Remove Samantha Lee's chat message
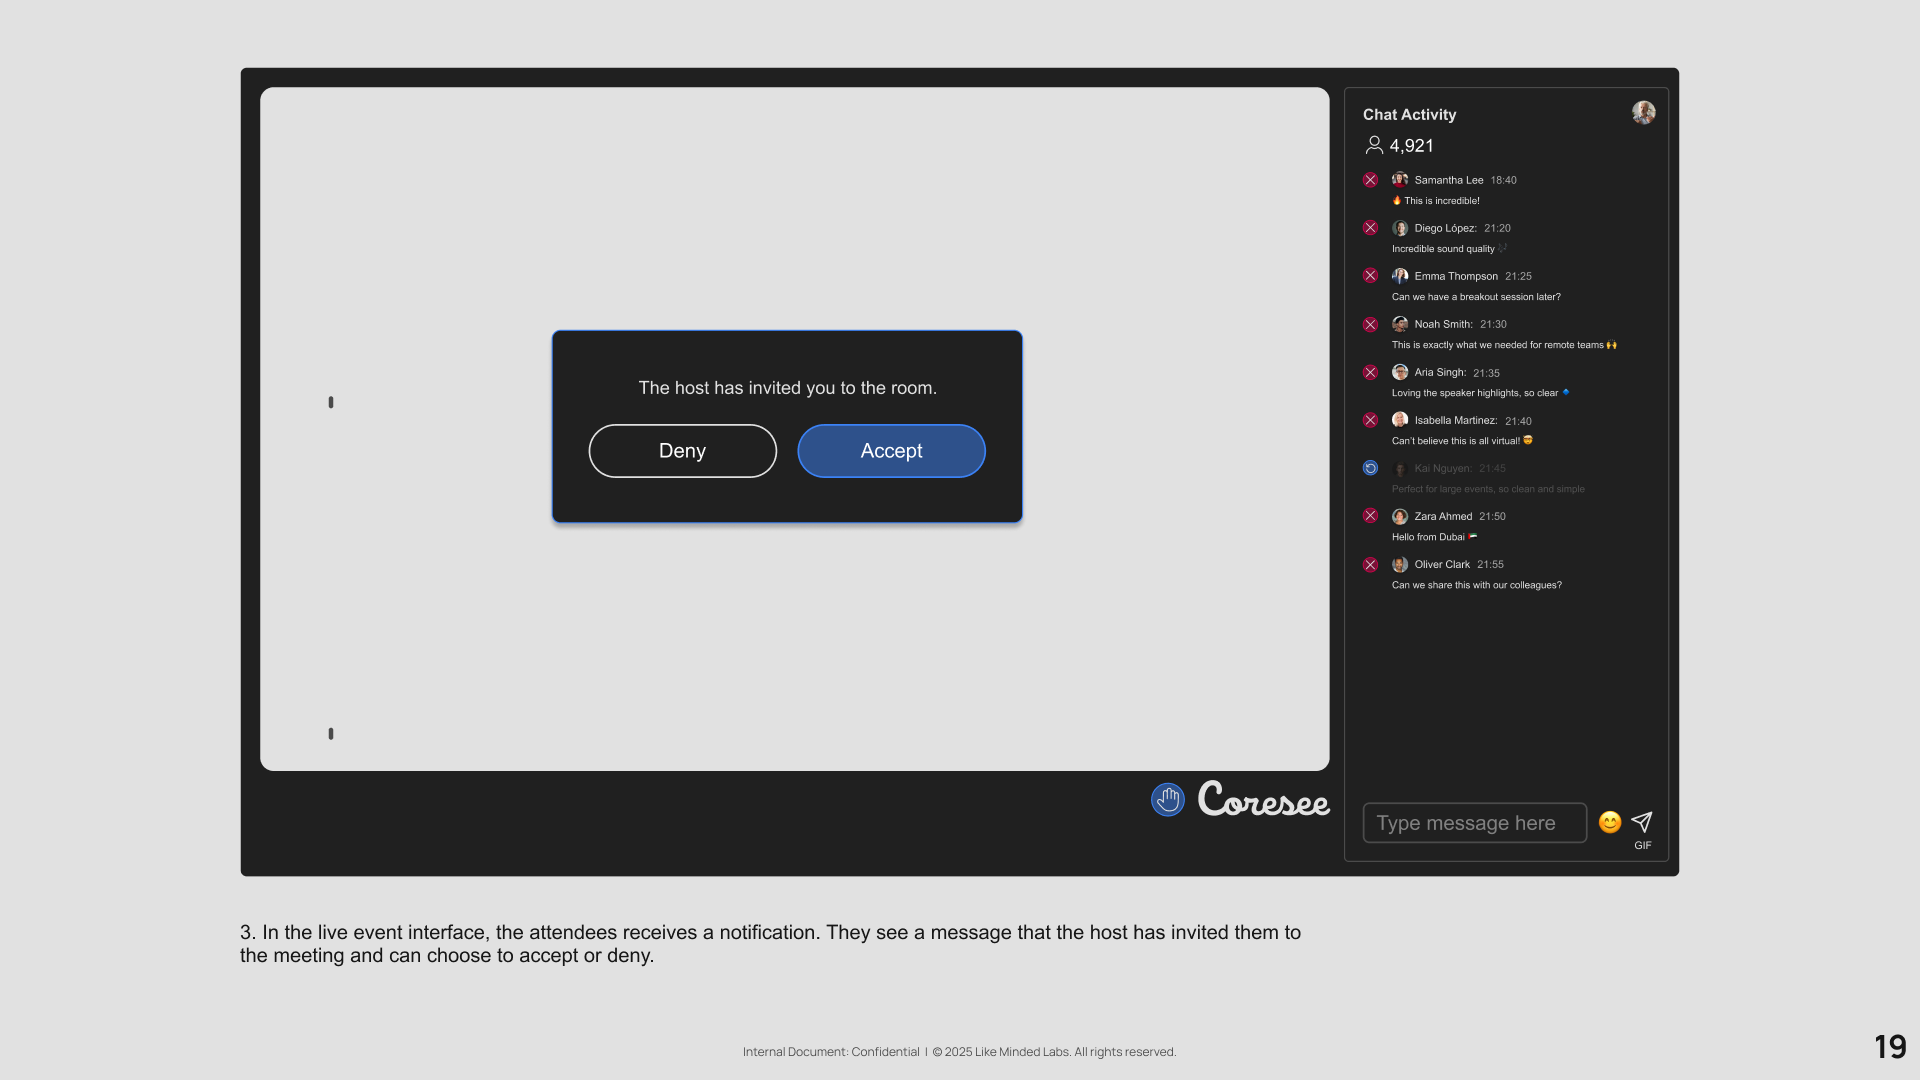The width and height of the screenshot is (1920, 1080). point(1370,180)
